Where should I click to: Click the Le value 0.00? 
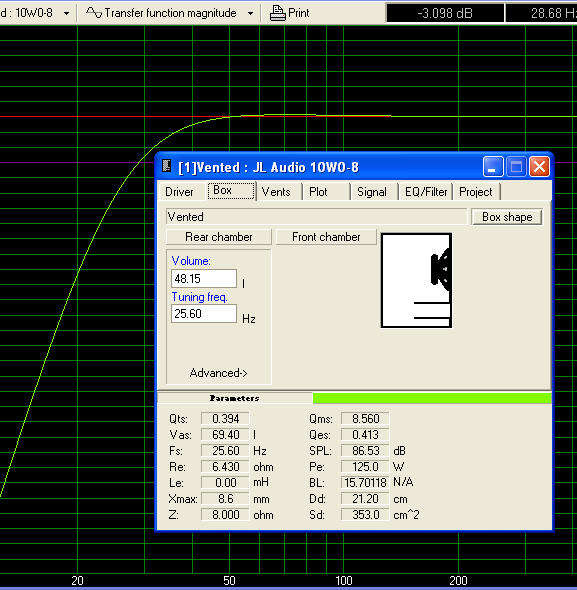[225, 483]
